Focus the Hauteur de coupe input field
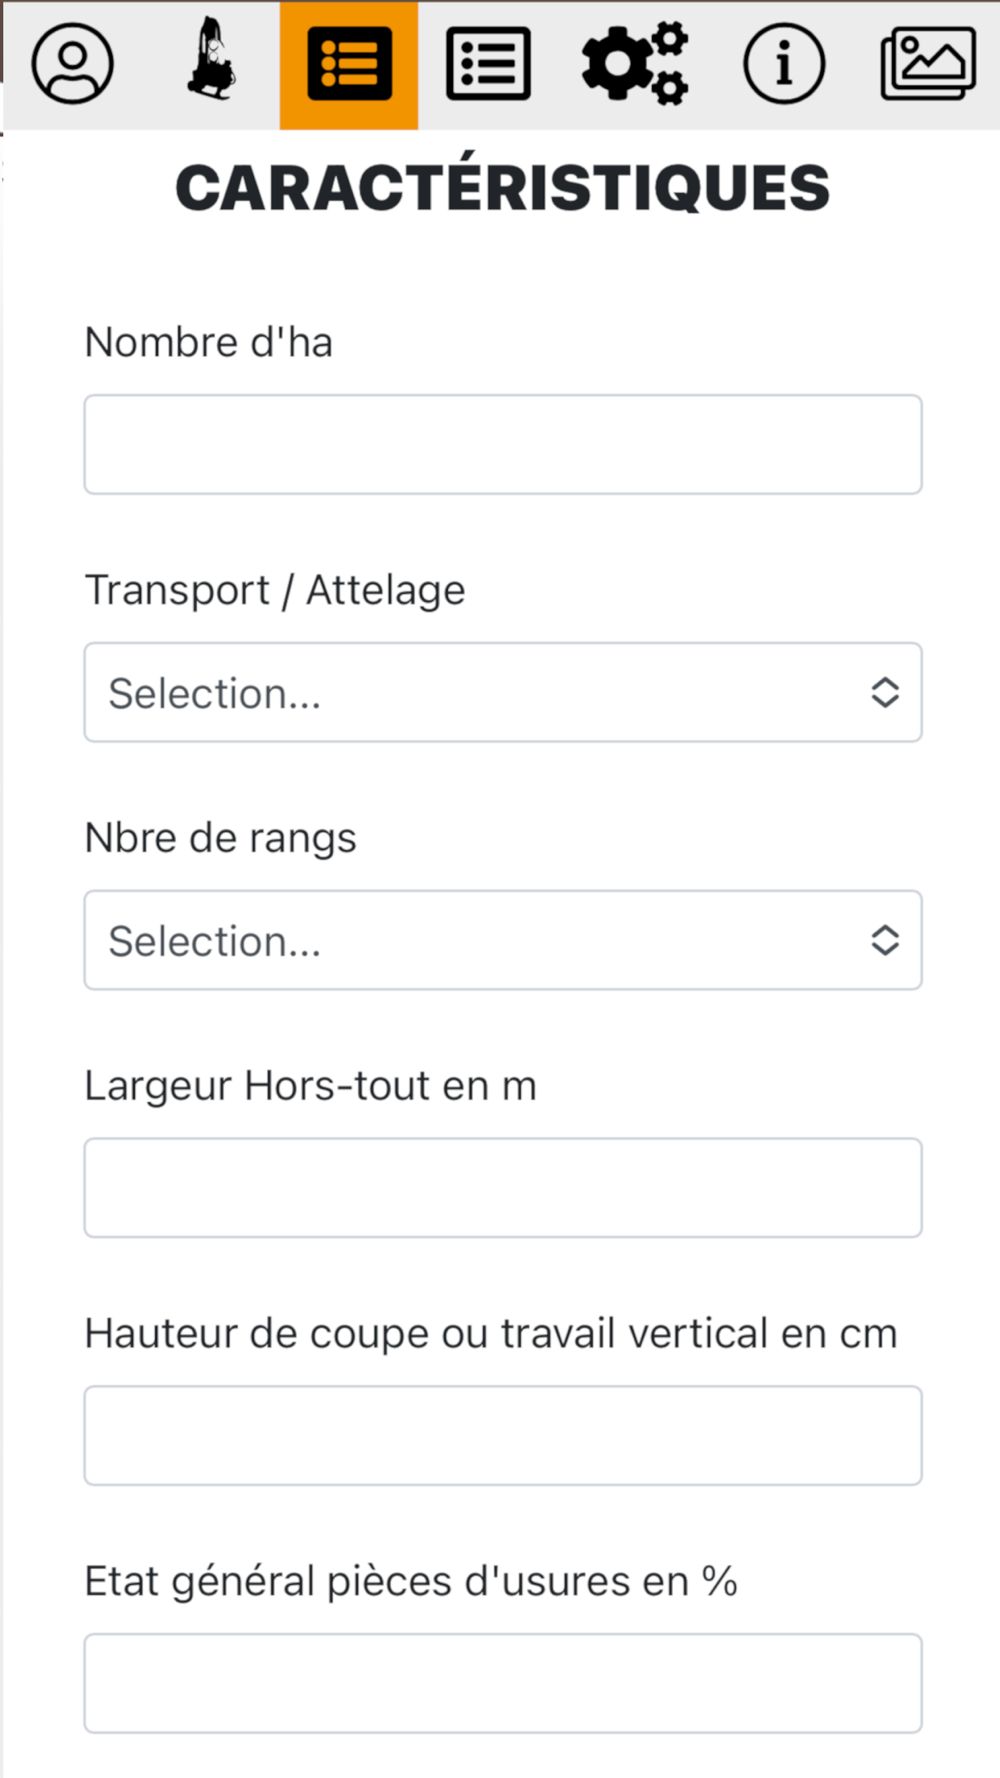This screenshot has width=1000, height=1778. click(x=503, y=1435)
